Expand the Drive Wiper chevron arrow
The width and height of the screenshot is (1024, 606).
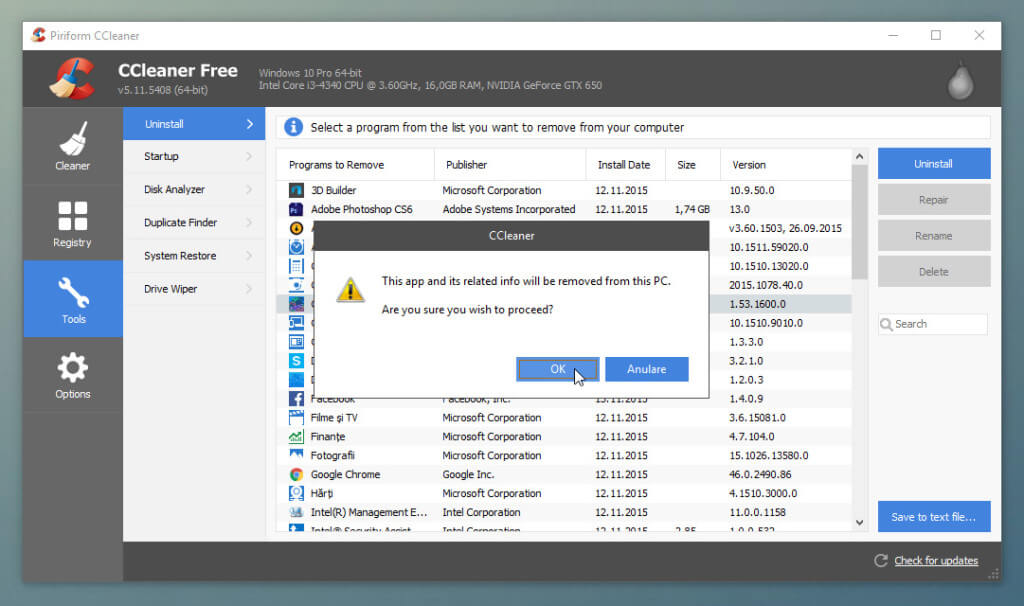249,289
